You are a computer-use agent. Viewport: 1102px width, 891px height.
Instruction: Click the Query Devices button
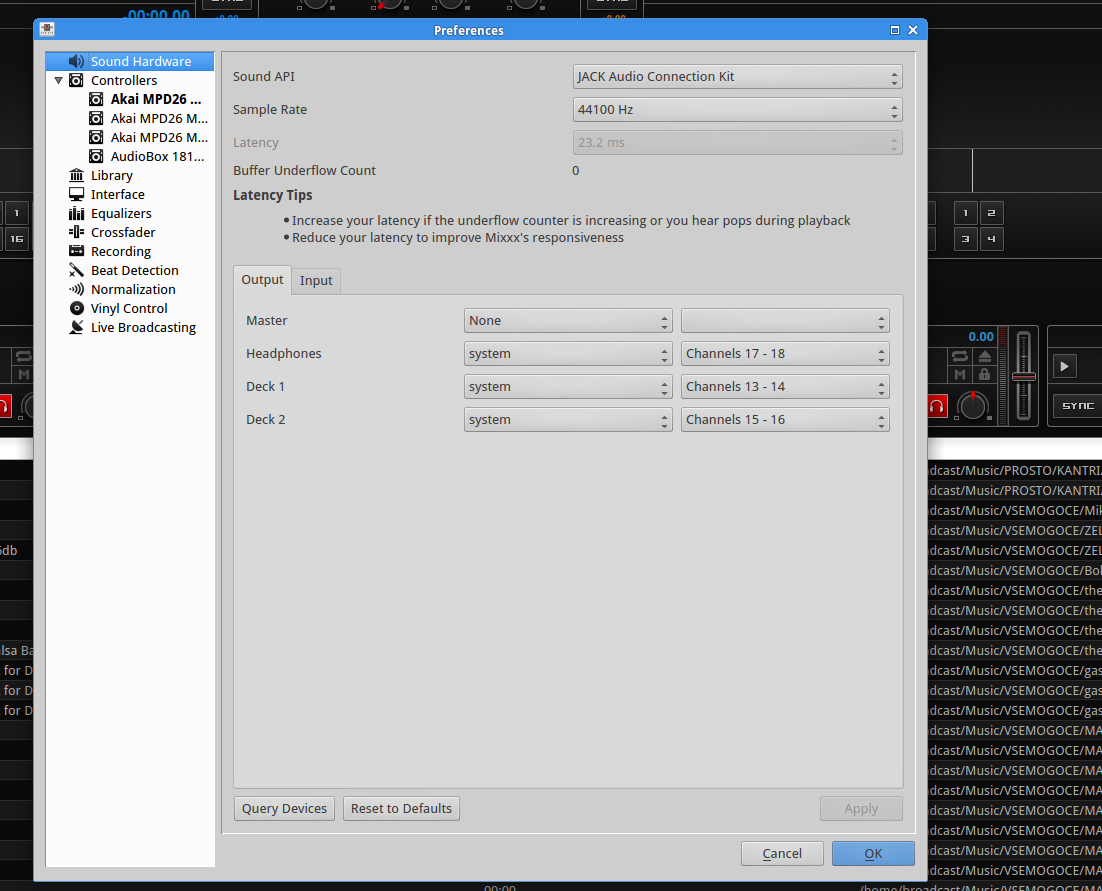tap(284, 808)
